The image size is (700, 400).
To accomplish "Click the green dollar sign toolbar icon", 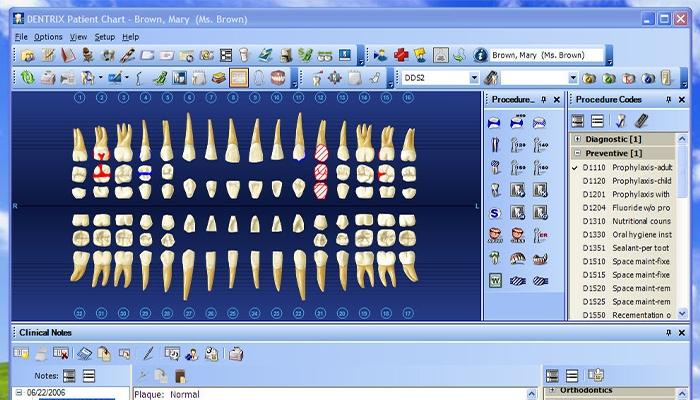I will pyautogui.click(x=305, y=55).
